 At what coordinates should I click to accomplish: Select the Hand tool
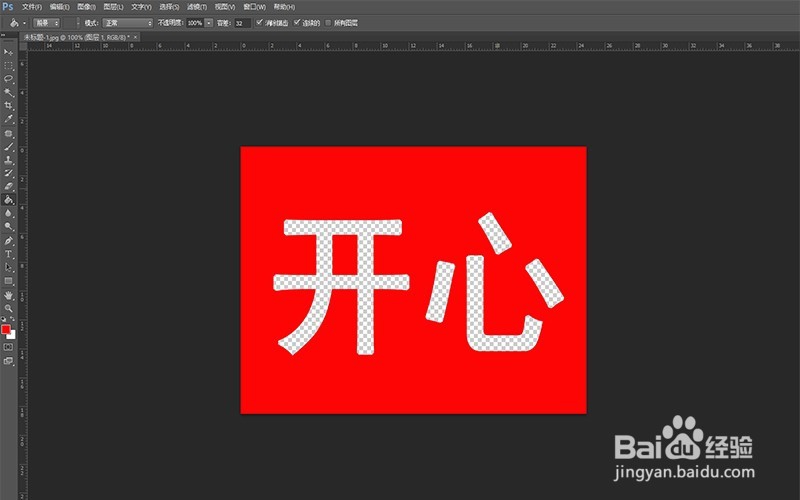point(8,295)
